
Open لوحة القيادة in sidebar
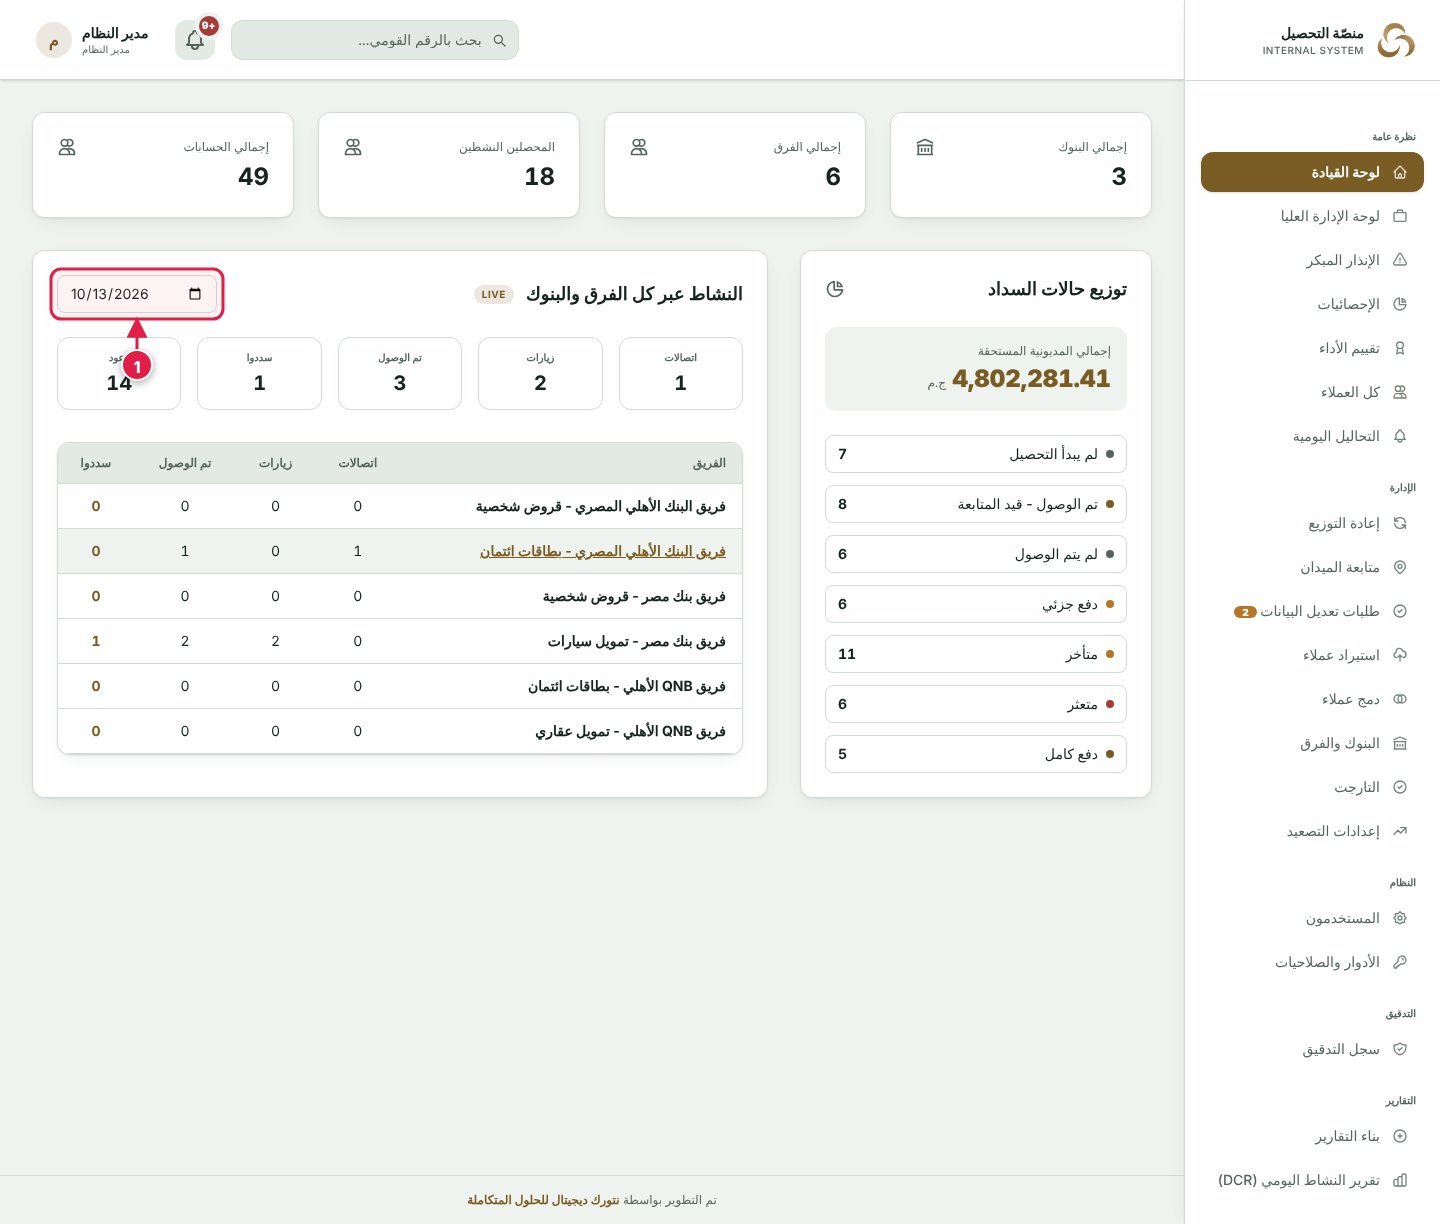(x=1312, y=172)
